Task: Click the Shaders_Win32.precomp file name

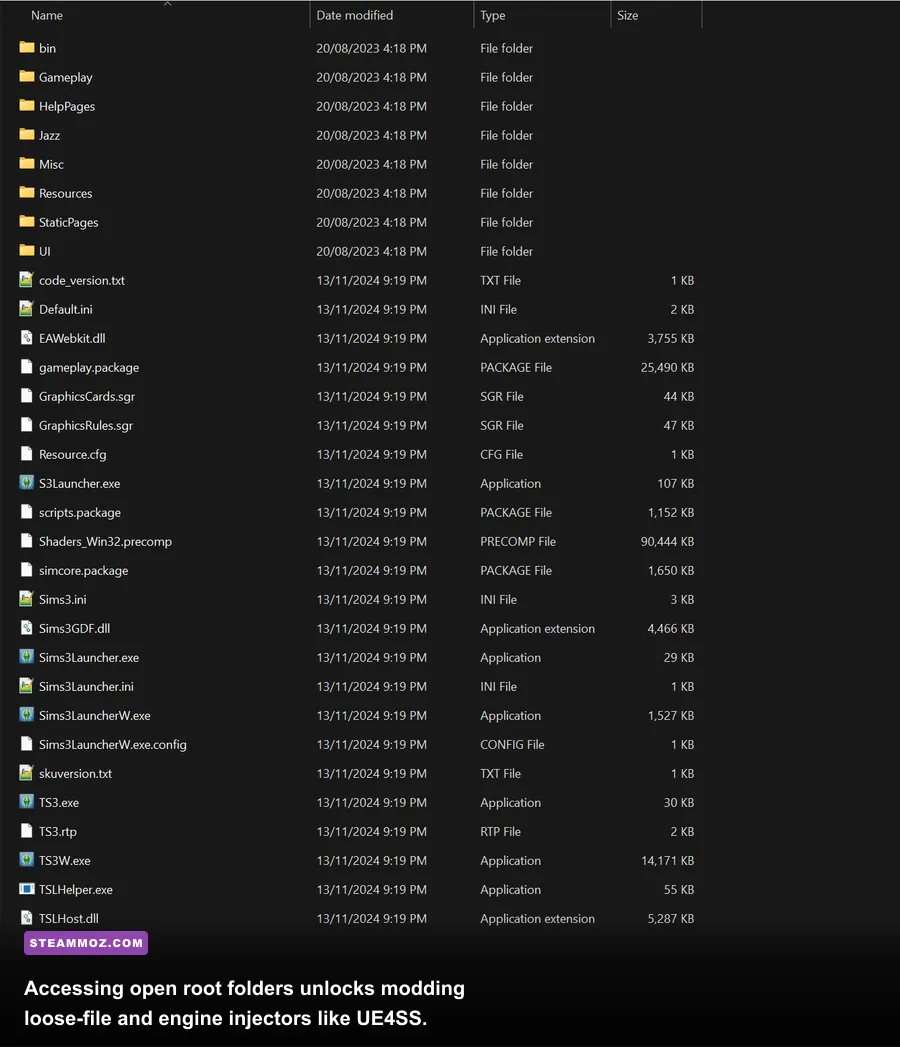Action: [105, 542]
